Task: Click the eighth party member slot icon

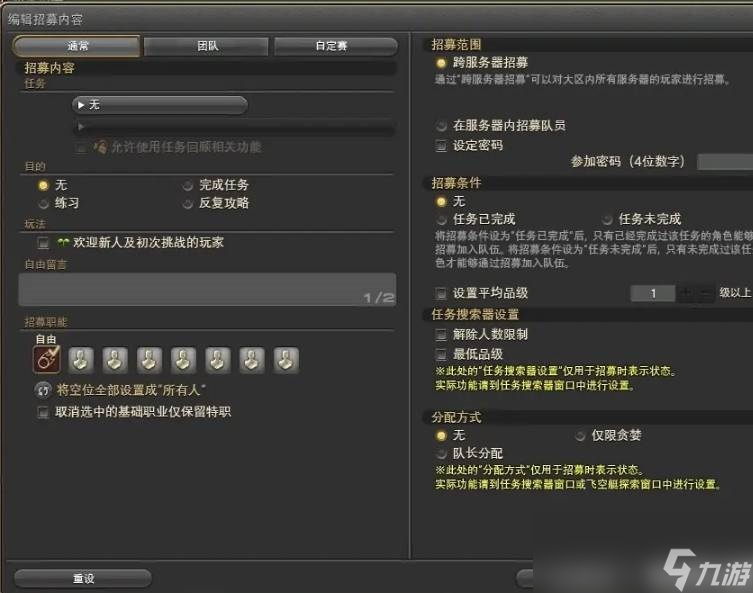Action: tap(287, 360)
